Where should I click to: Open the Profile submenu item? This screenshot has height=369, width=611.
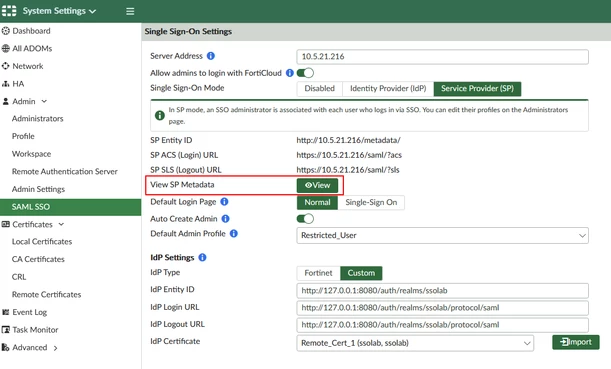click(x=23, y=136)
